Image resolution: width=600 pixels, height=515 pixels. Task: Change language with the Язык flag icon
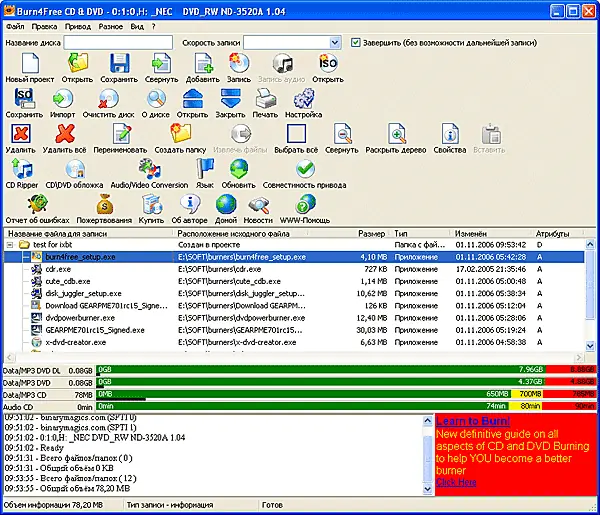tap(205, 169)
